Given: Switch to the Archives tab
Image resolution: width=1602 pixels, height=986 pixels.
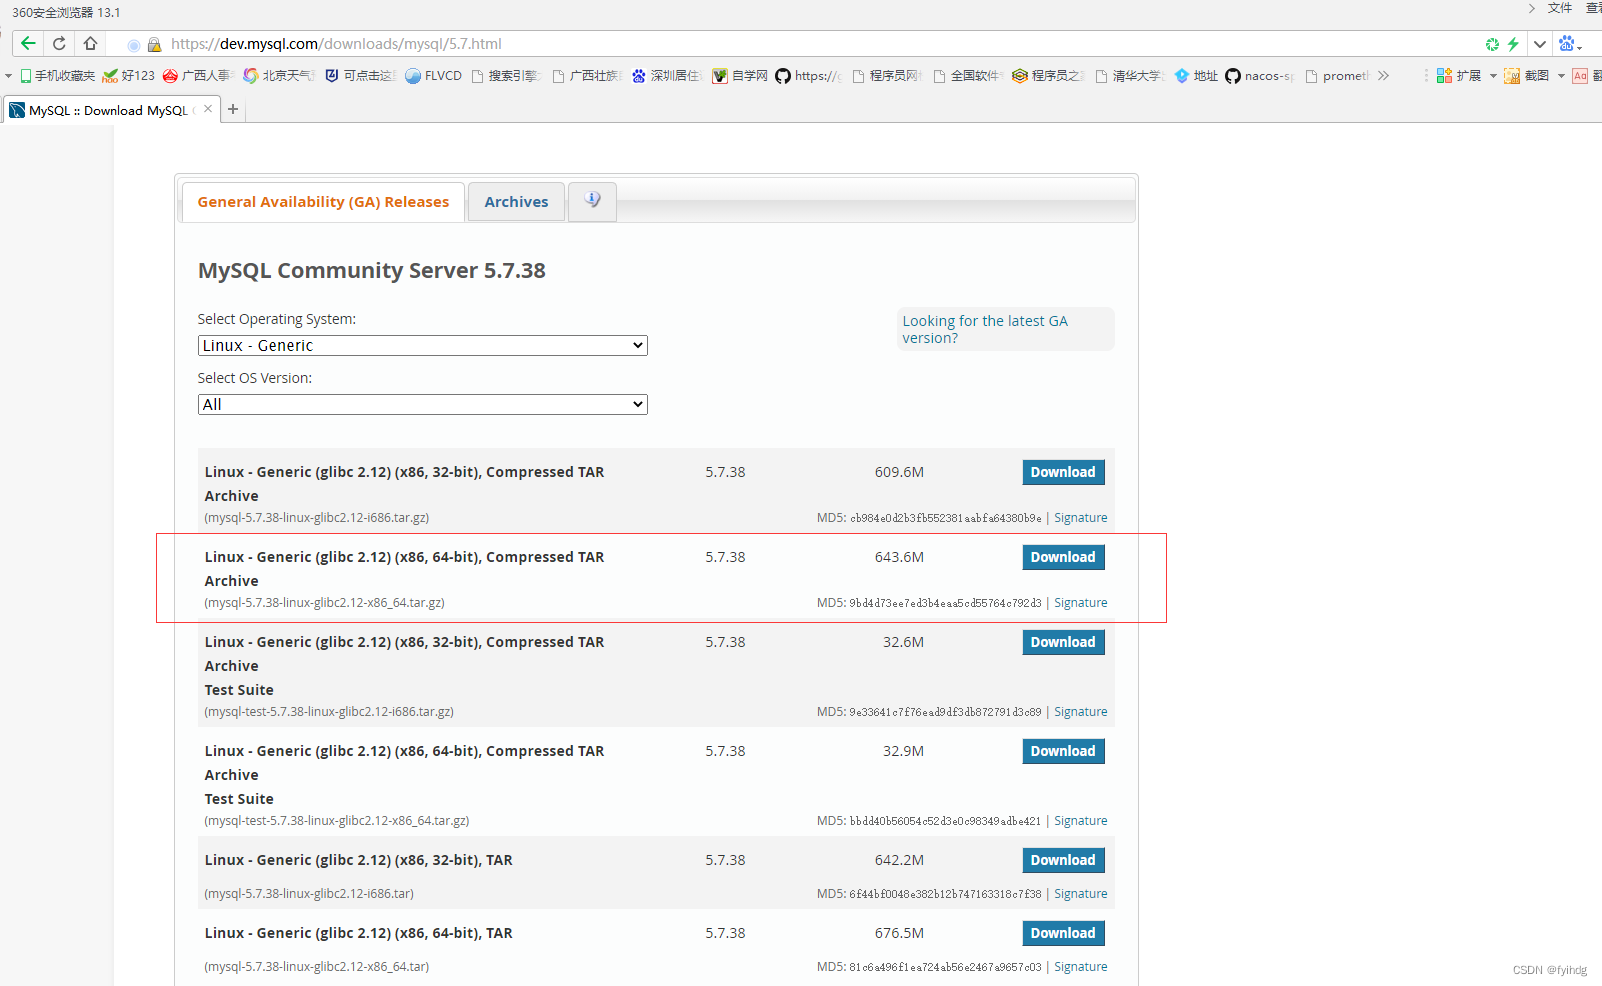Looking at the screenshot, I should tap(516, 202).
